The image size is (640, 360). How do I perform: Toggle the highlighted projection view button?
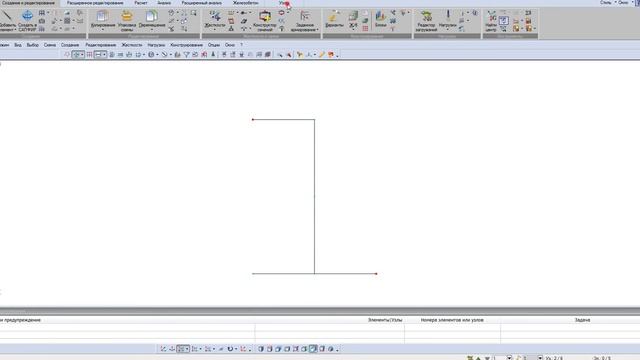coord(313,349)
